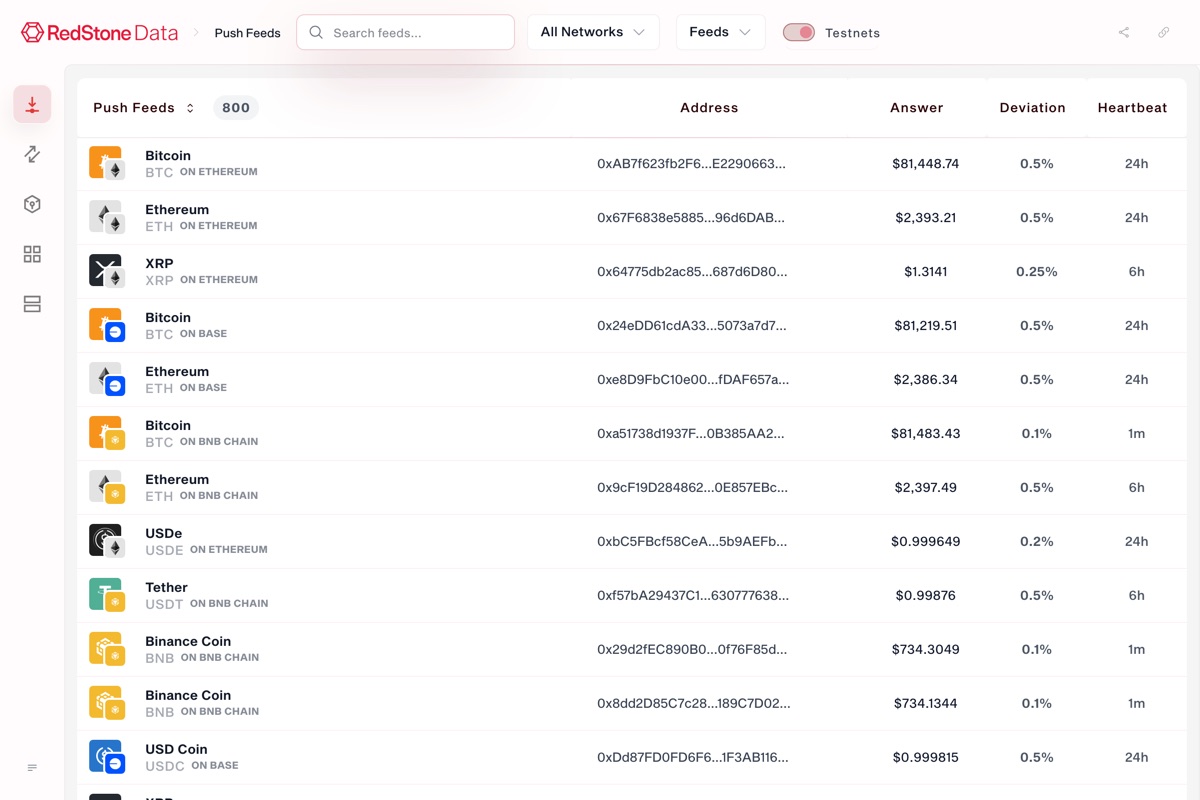
Task: Open the All Networks dropdown
Action: point(593,32)
